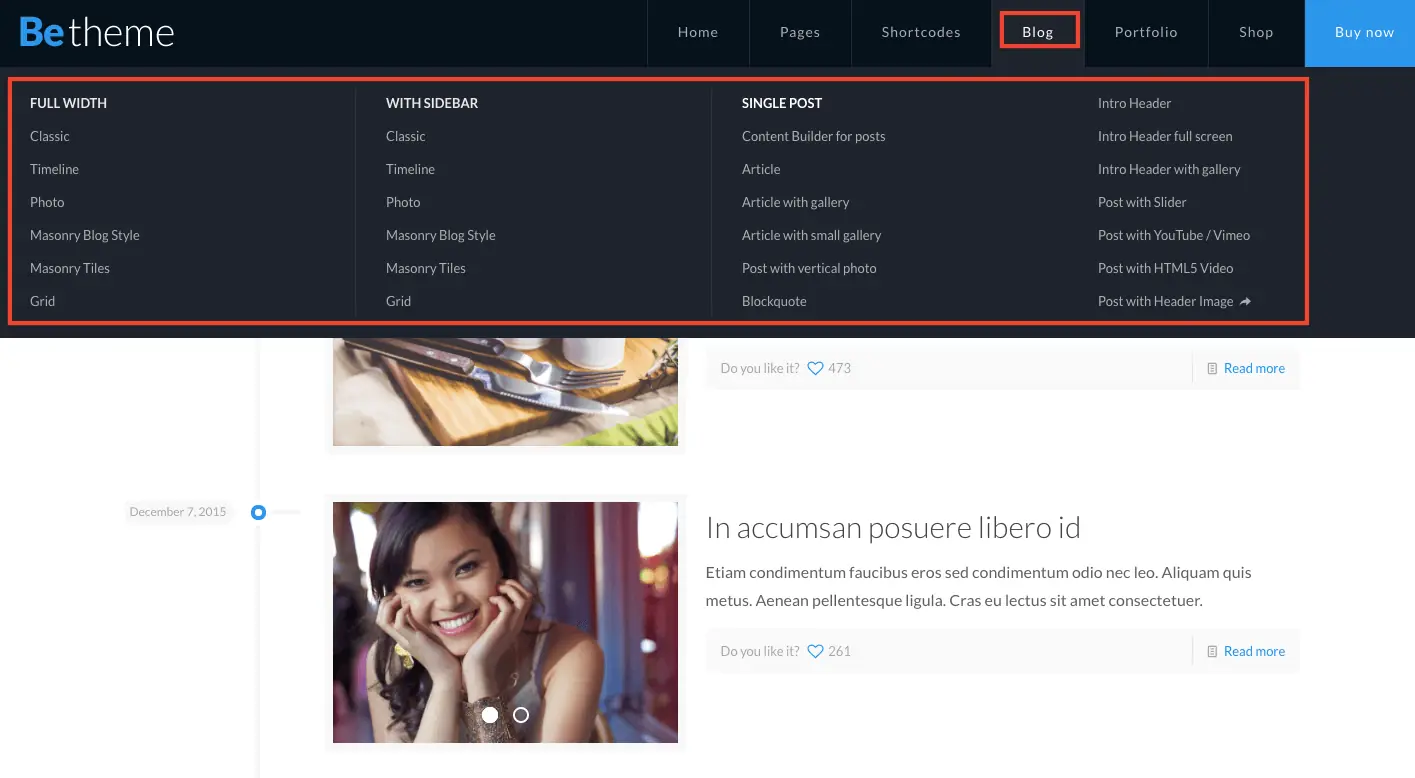The image size is (1415, 778).
Task: Click the December 7, 2015 timeline marker dot
Action: click(x=258, y=512)
